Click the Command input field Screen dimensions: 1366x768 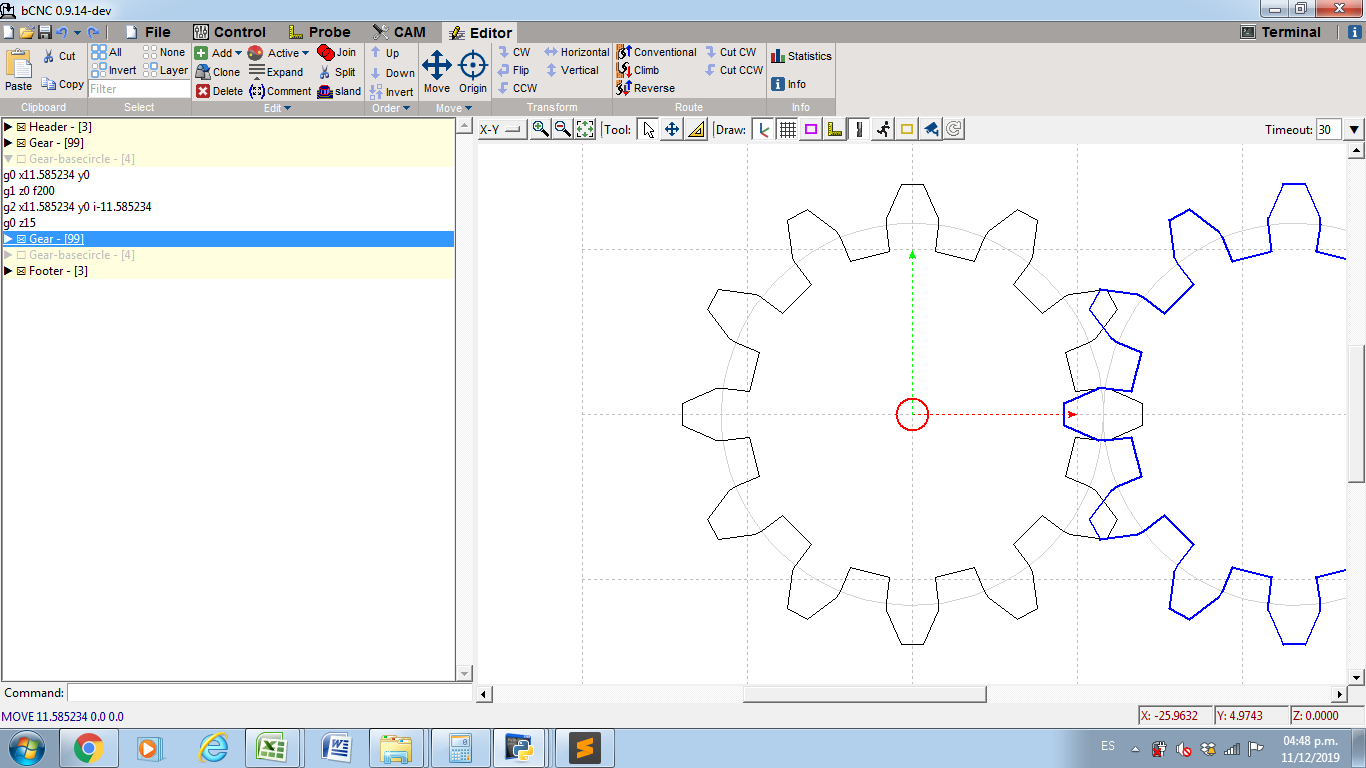270,693
